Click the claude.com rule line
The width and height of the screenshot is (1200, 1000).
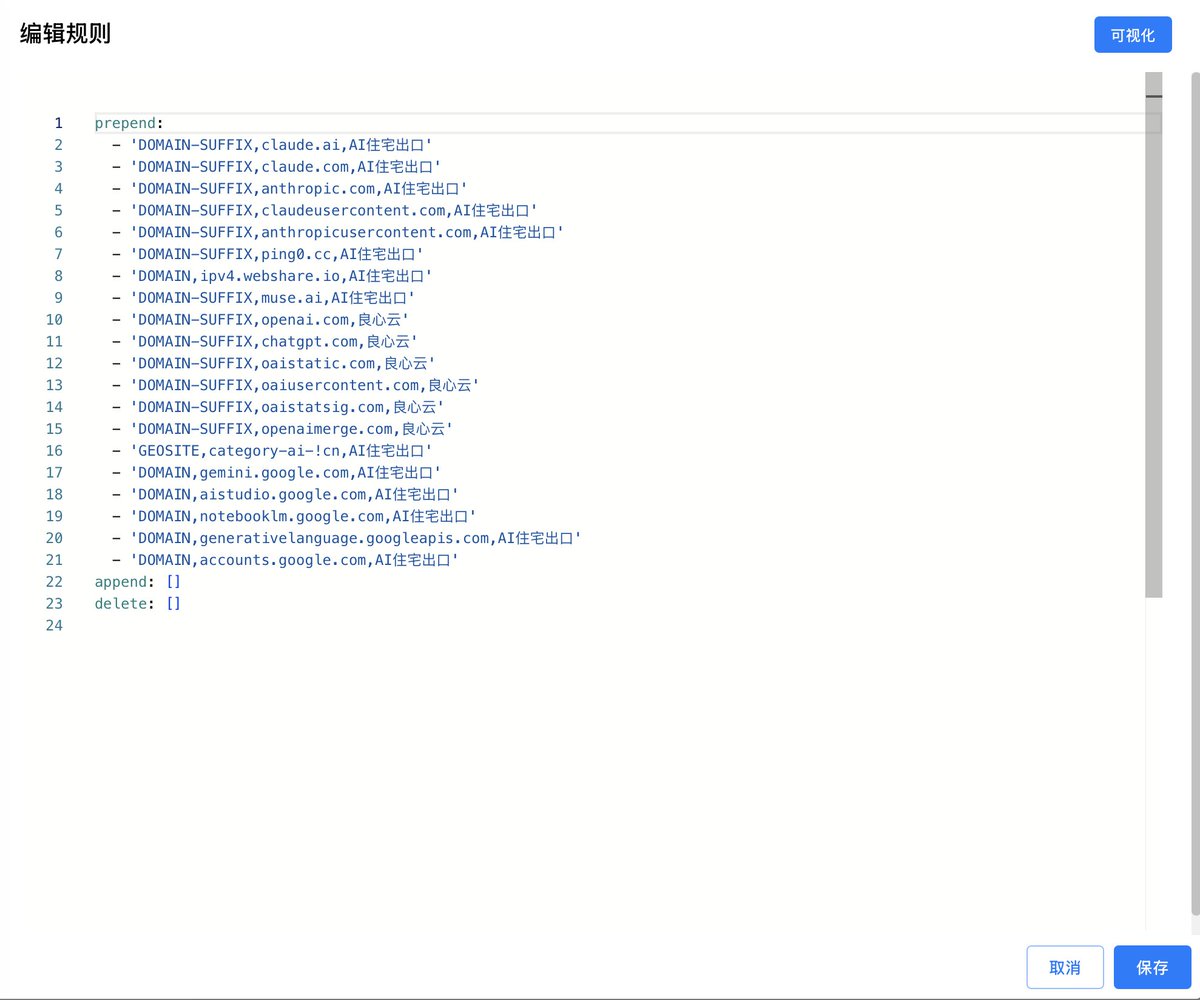pyautogui.click(x=276, y=167)
